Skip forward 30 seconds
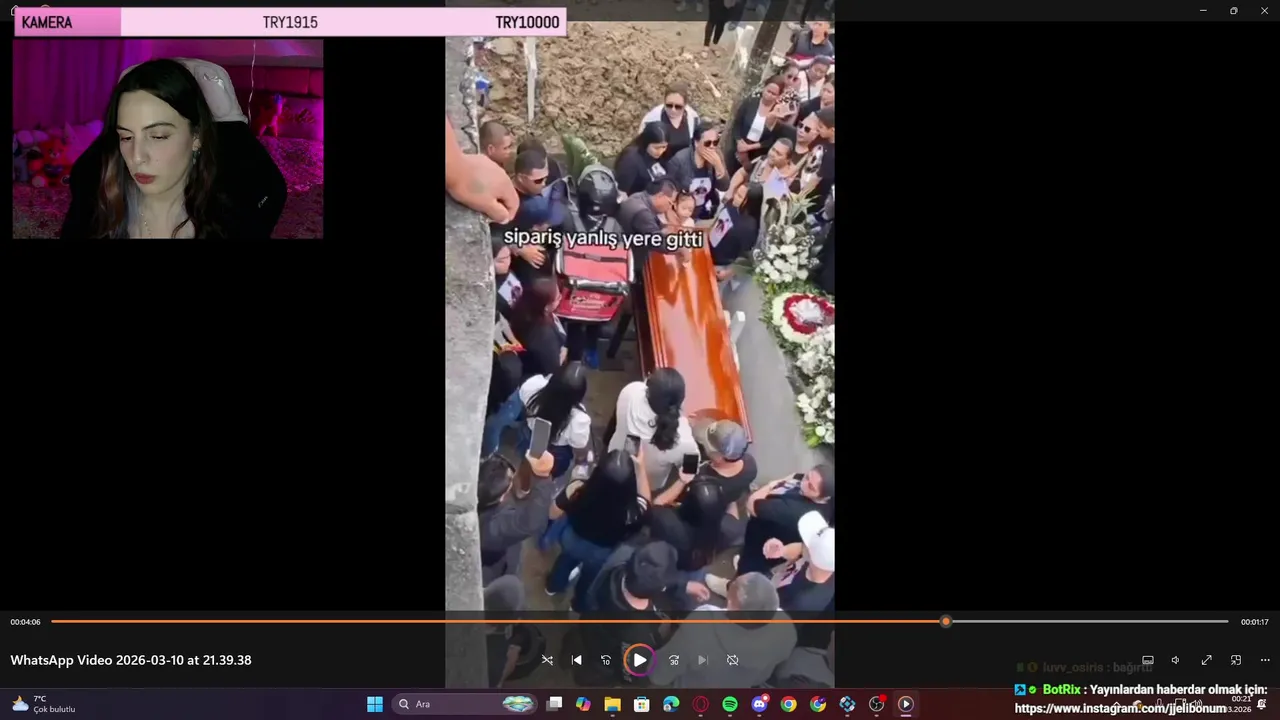 tap(674, 660)
